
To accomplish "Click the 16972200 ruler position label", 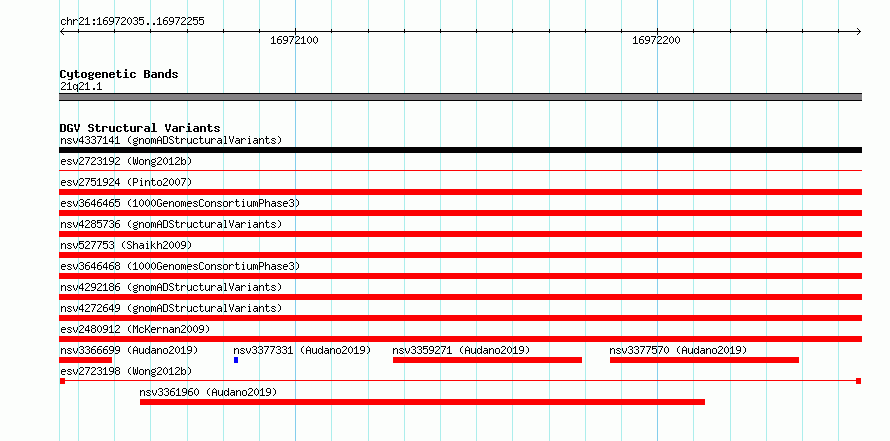I will (x=656, y=40).
